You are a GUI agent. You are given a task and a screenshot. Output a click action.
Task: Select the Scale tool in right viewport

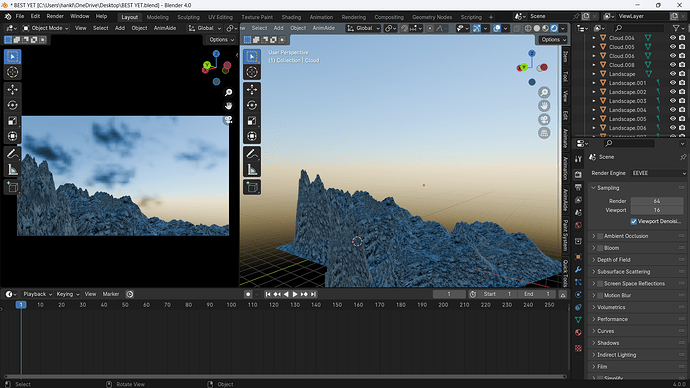tap(252, 121)
